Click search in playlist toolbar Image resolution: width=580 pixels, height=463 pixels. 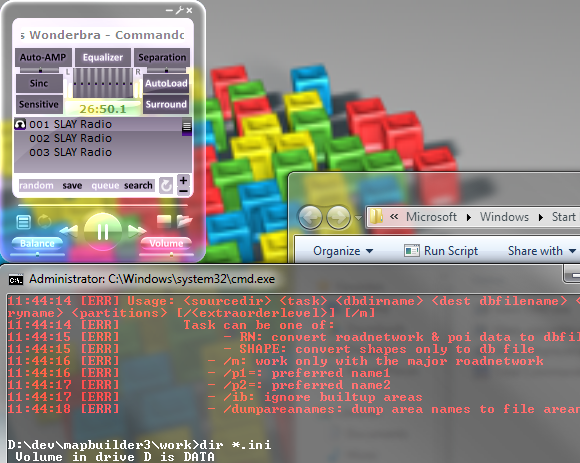click(138, 185)
